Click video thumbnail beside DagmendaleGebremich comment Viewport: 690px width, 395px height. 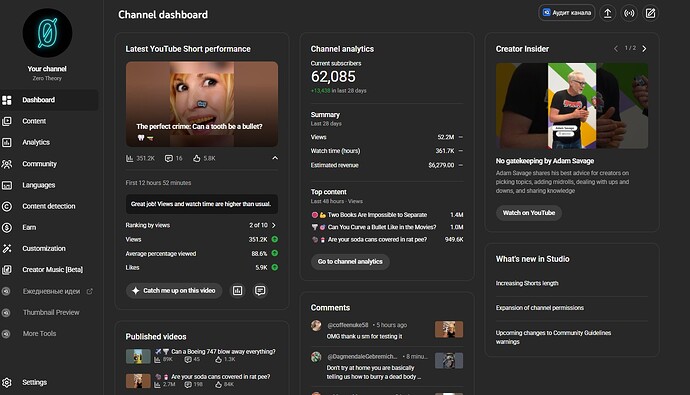pos(449,361)
